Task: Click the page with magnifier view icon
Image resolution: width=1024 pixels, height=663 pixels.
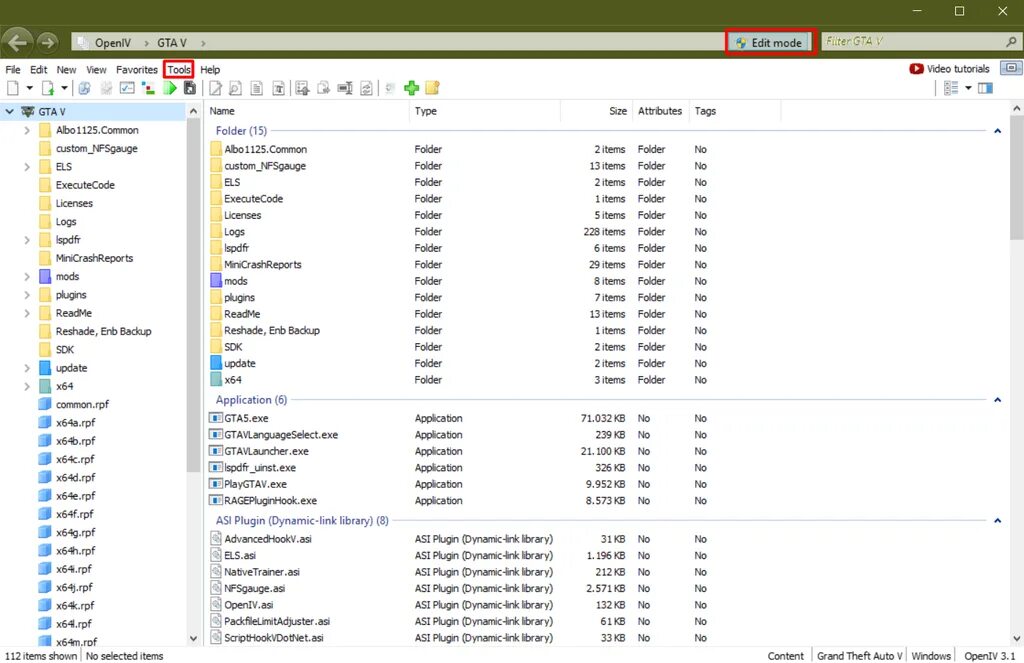Action: [236, 88]
